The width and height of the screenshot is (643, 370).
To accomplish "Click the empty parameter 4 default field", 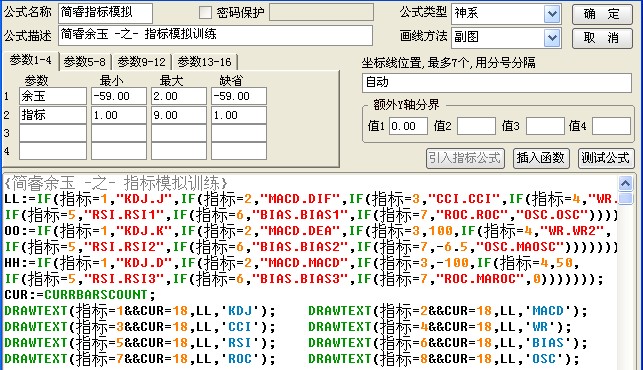I will (x=239, y=151).
